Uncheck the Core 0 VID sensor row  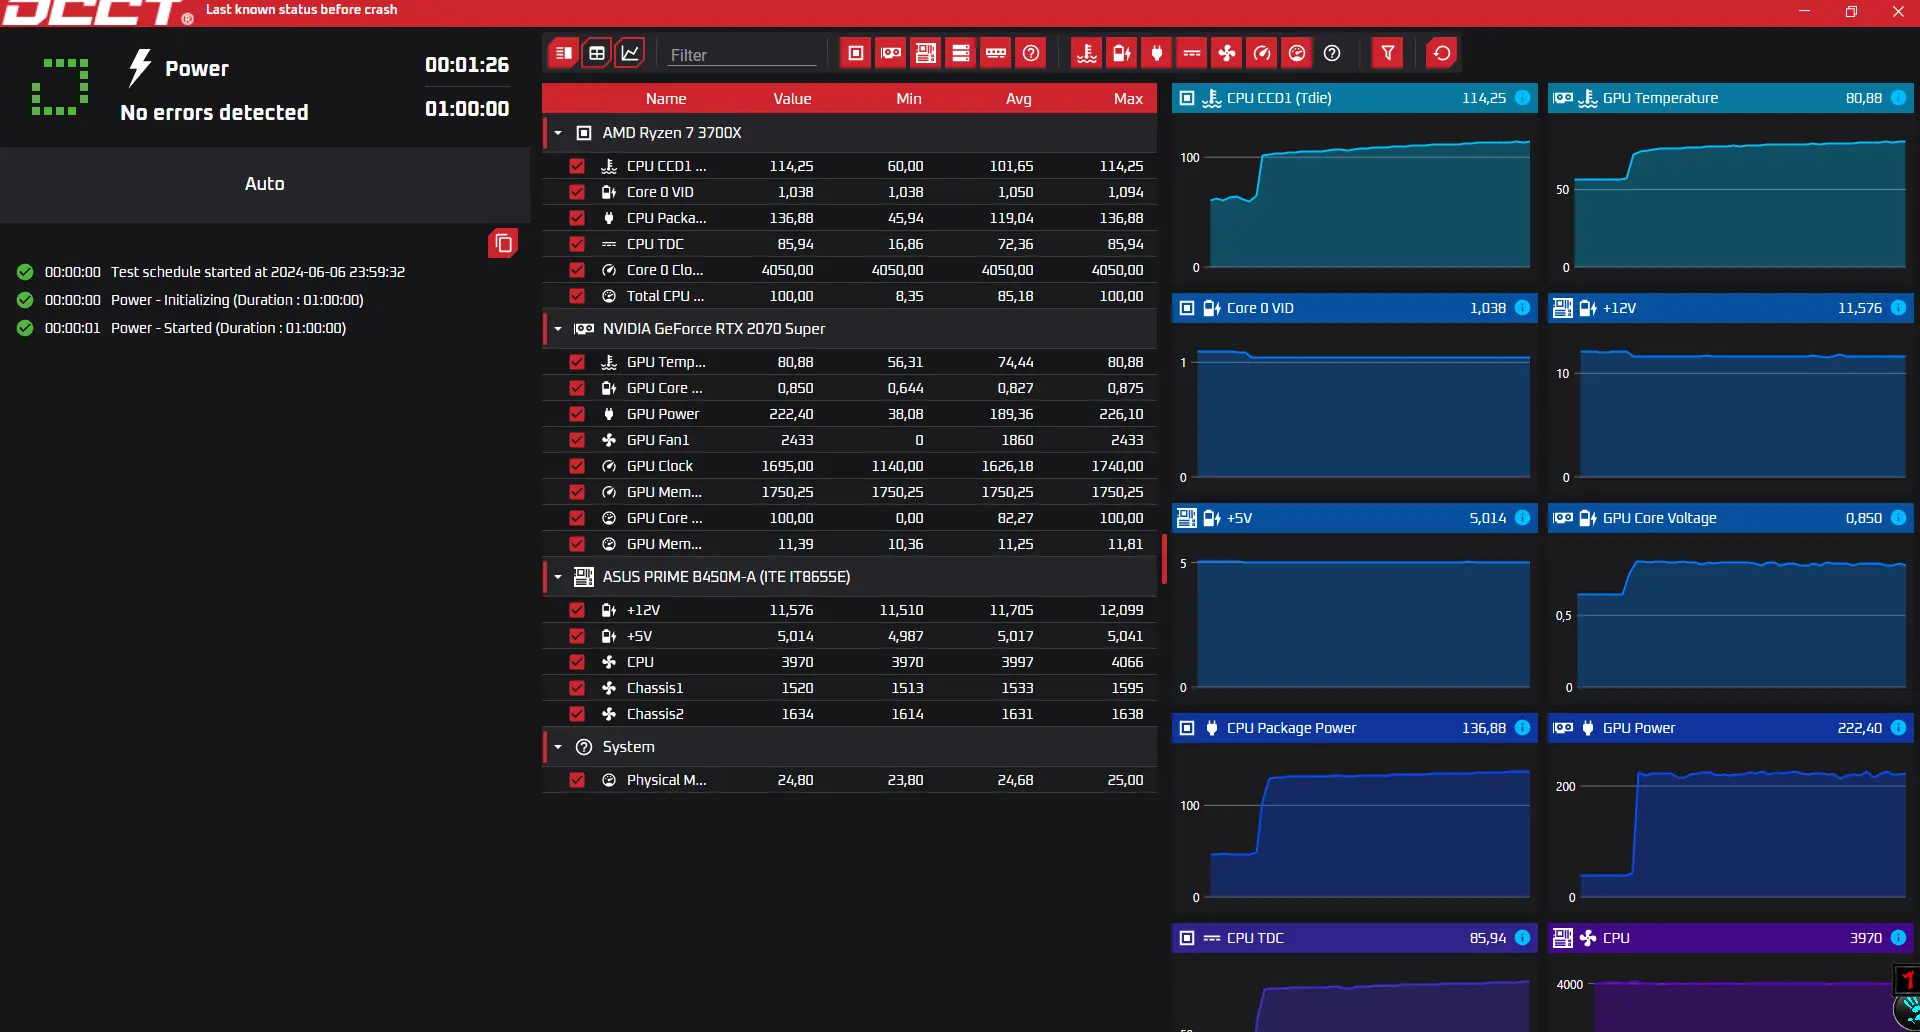(577, 192)
